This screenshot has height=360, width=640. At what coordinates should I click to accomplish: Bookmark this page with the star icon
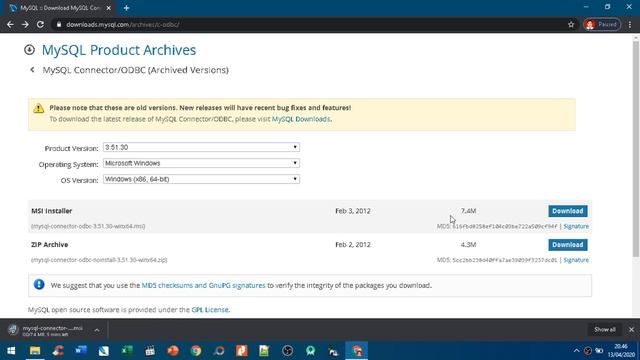point(571,24)
